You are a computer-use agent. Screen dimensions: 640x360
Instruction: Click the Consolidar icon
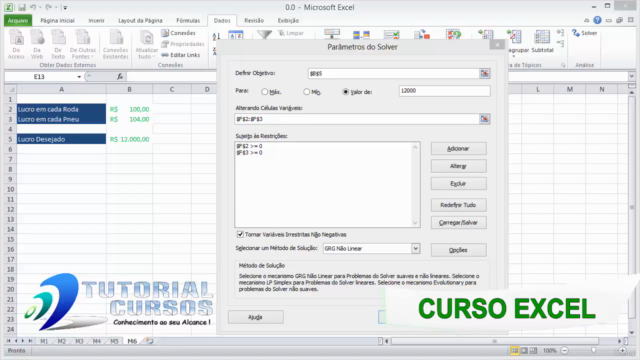(422, 34)
